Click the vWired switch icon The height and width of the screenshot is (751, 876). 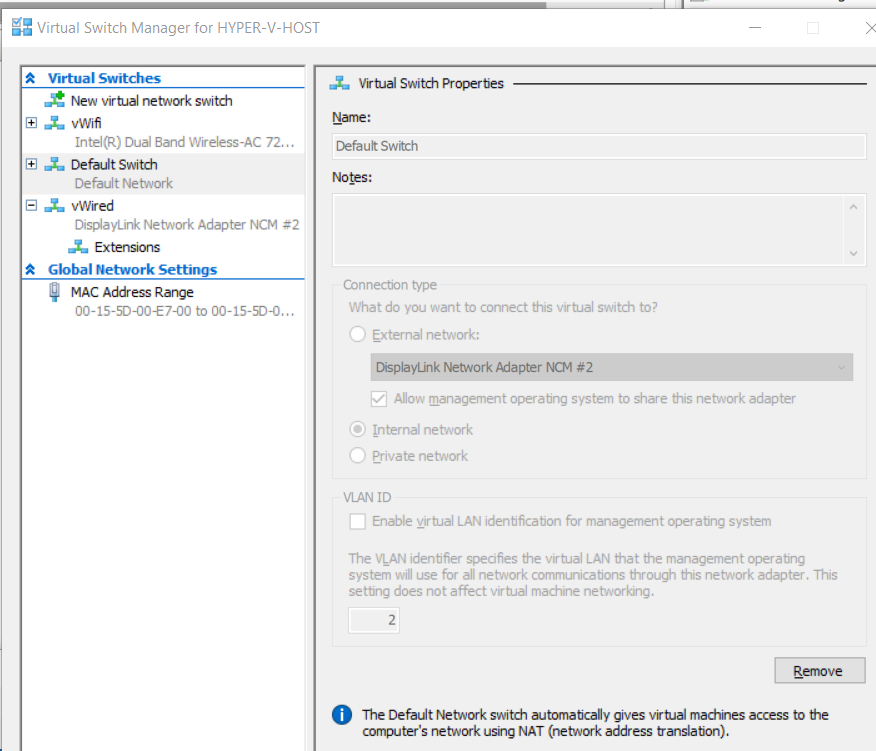coord(55,206)
